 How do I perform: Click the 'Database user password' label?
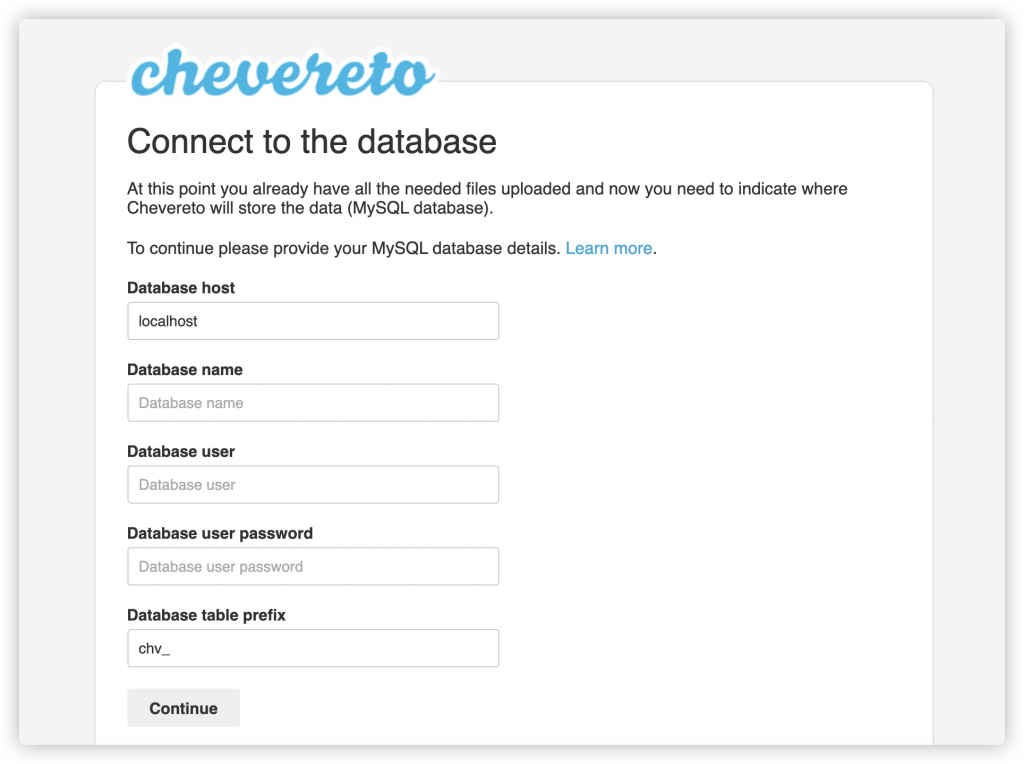point(220,534)
